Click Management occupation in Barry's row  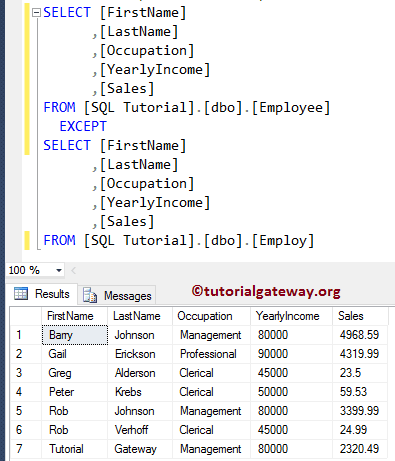(x=211, y=335)
